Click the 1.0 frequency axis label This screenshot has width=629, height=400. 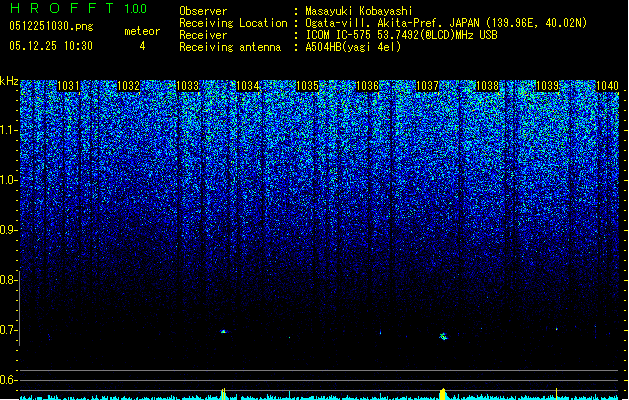pos(8,180)
